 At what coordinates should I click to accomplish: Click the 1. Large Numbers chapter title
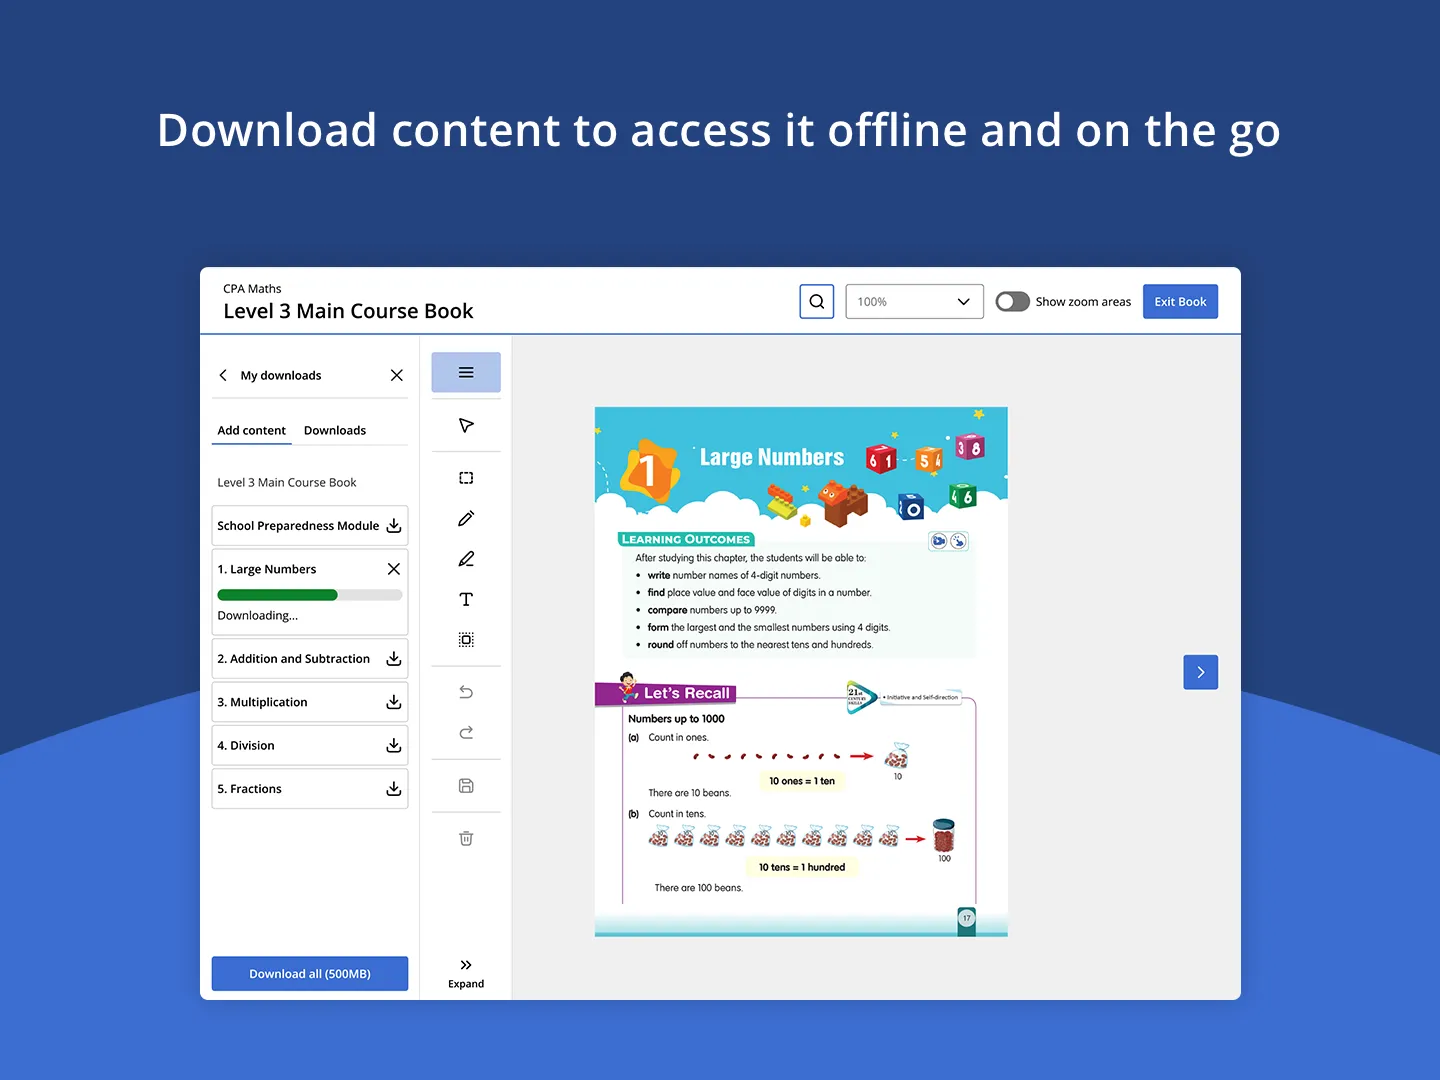tap(267, 569)
